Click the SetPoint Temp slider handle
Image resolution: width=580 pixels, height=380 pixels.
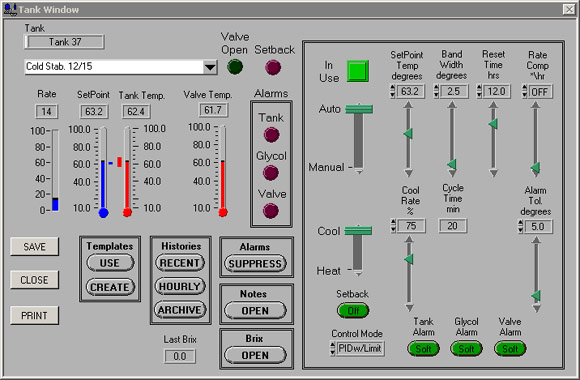408,133
